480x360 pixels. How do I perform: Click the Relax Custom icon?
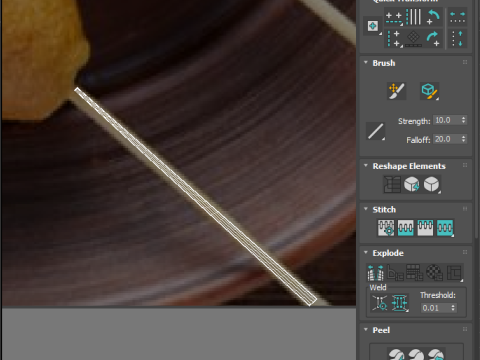(431, 184)
